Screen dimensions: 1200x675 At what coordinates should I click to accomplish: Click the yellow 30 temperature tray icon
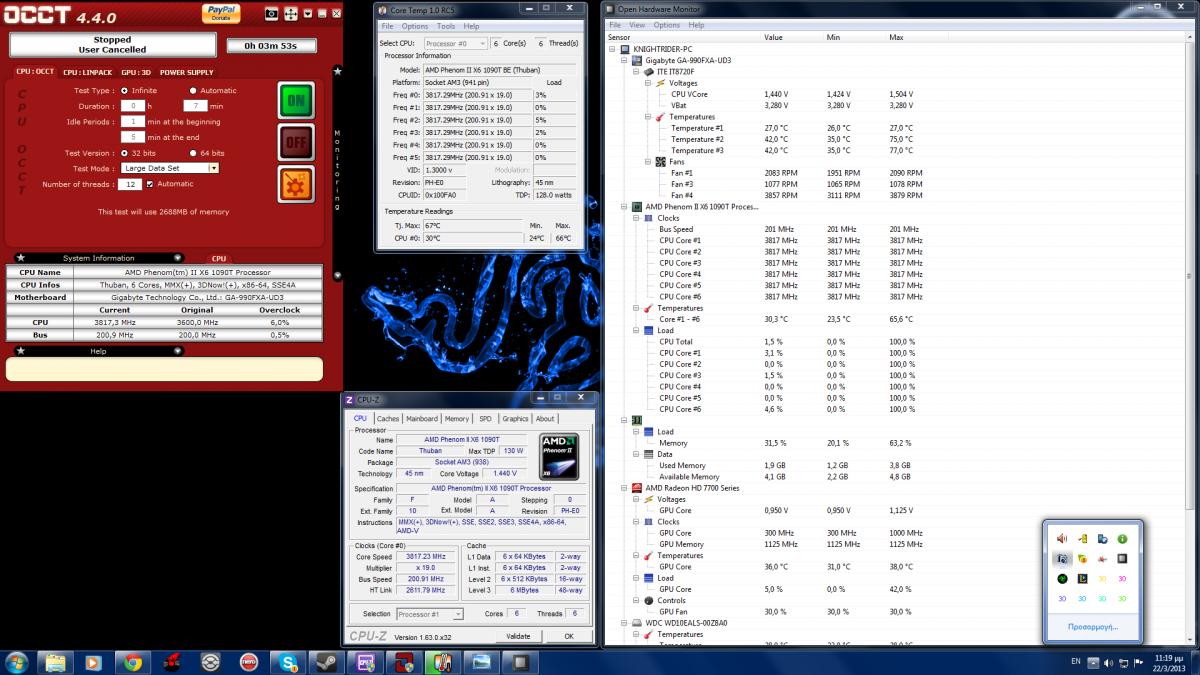(x=1102, y=579)
